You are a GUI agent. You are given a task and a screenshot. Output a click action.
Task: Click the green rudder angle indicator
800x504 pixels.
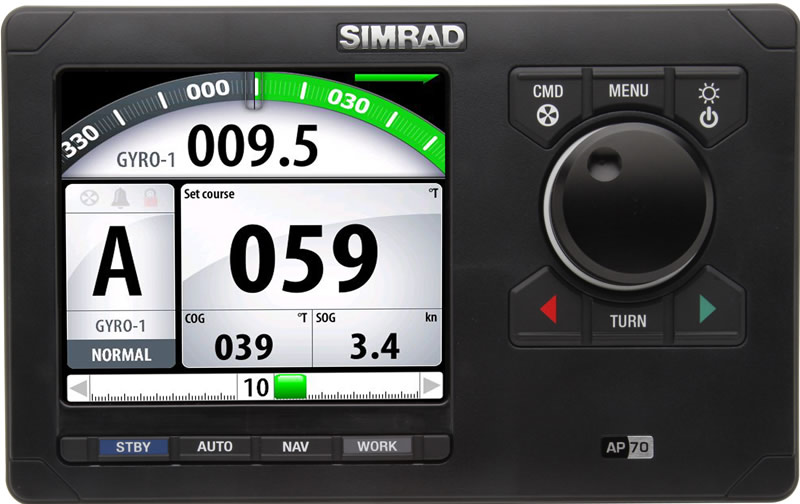tap(290, 387)
